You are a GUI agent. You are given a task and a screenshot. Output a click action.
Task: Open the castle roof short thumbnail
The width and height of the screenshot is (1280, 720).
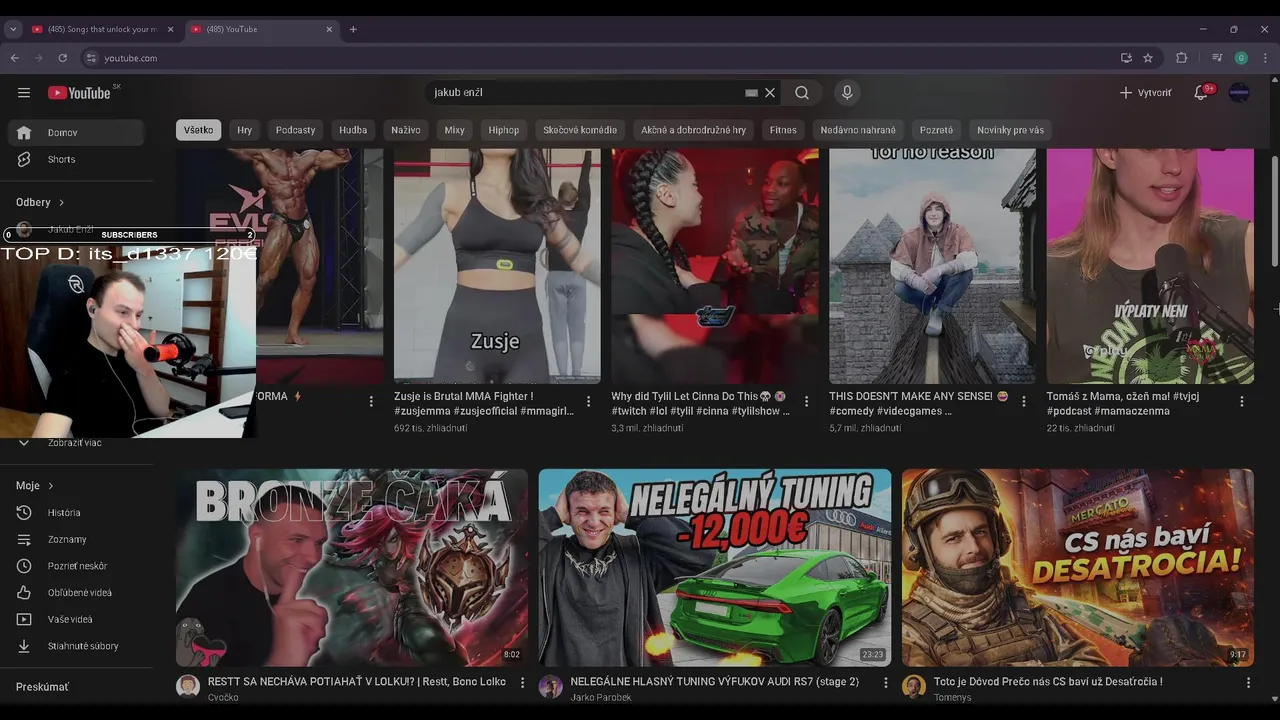(932, 266)
